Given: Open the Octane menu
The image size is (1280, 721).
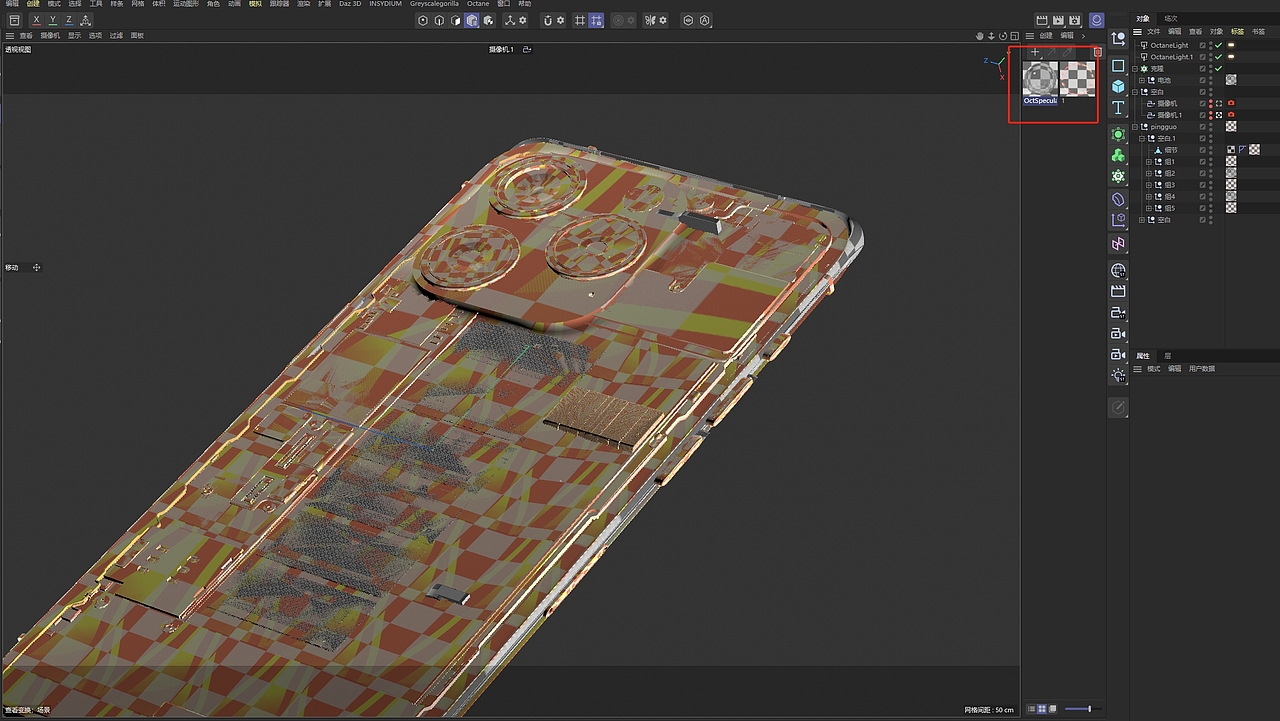Looking at the screenshot, I should click(478, 4).
